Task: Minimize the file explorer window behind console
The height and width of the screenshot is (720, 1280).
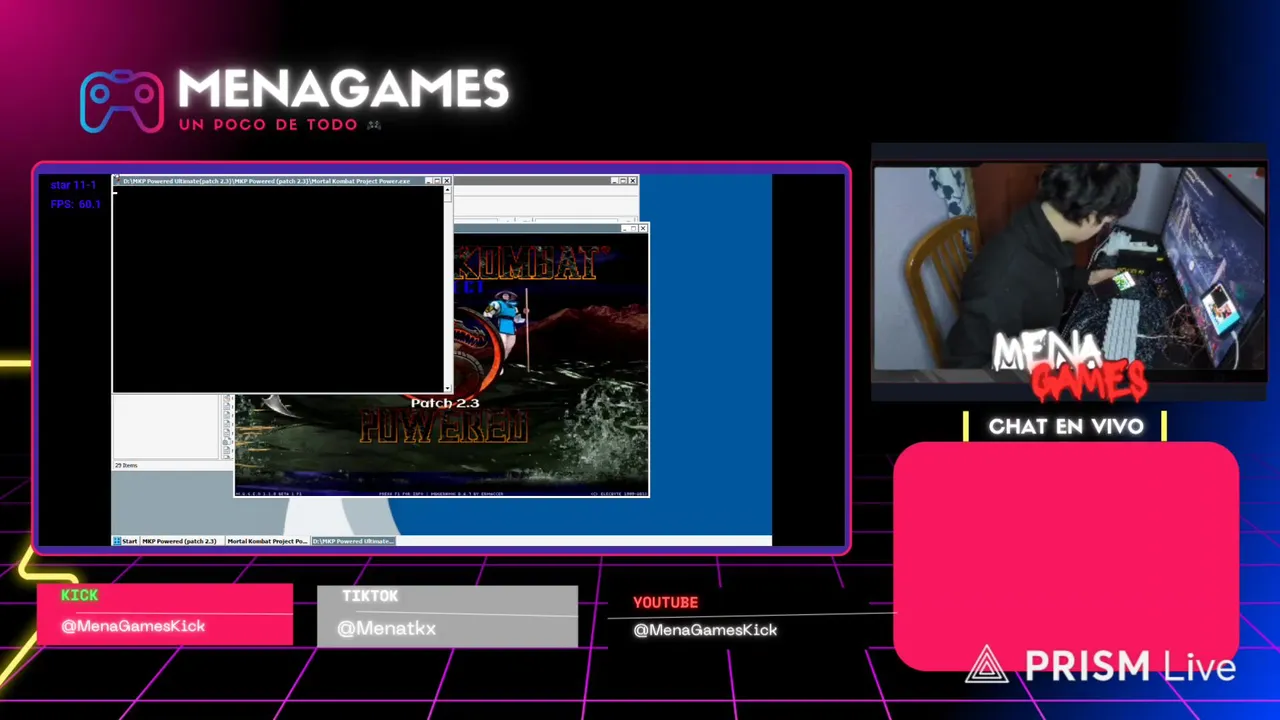Action: pos(614,181)
